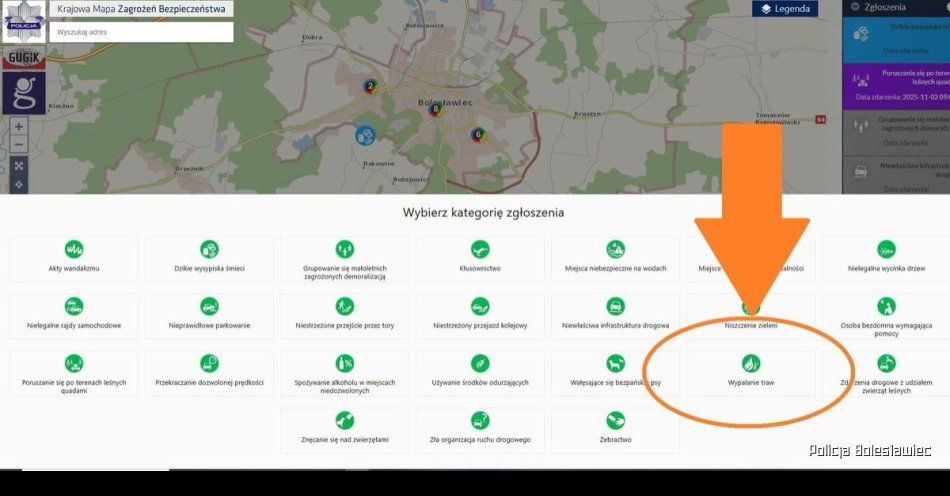Pick Niewłaściwa infrastruktura drogowa icon

point(616,306)
